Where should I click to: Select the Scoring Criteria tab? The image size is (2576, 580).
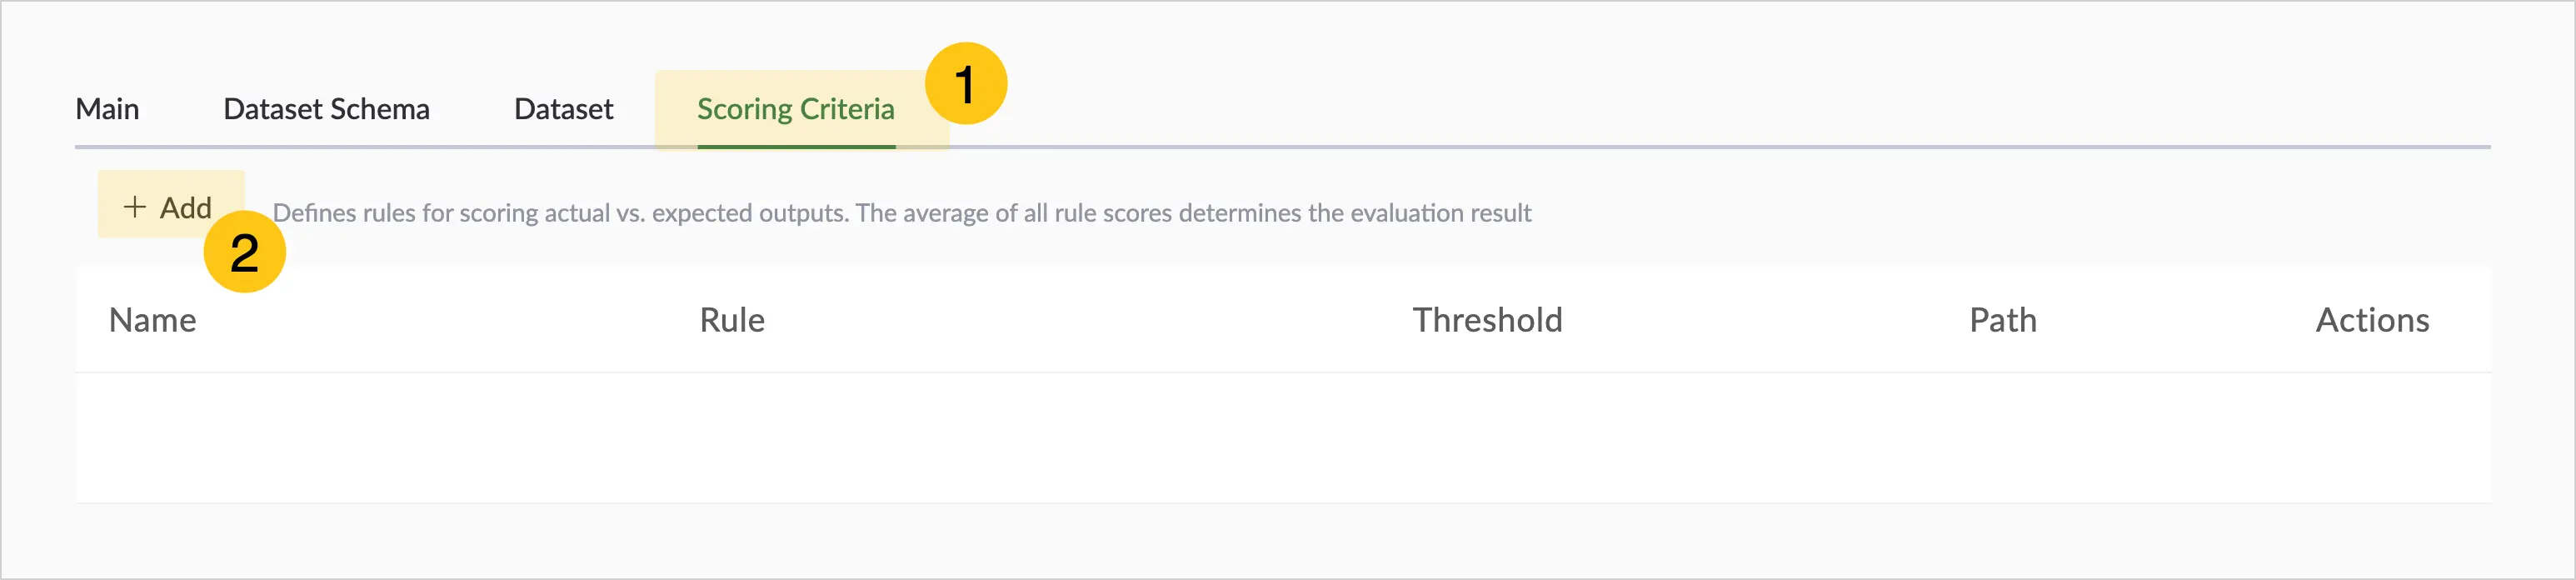[x=796, y=109]
